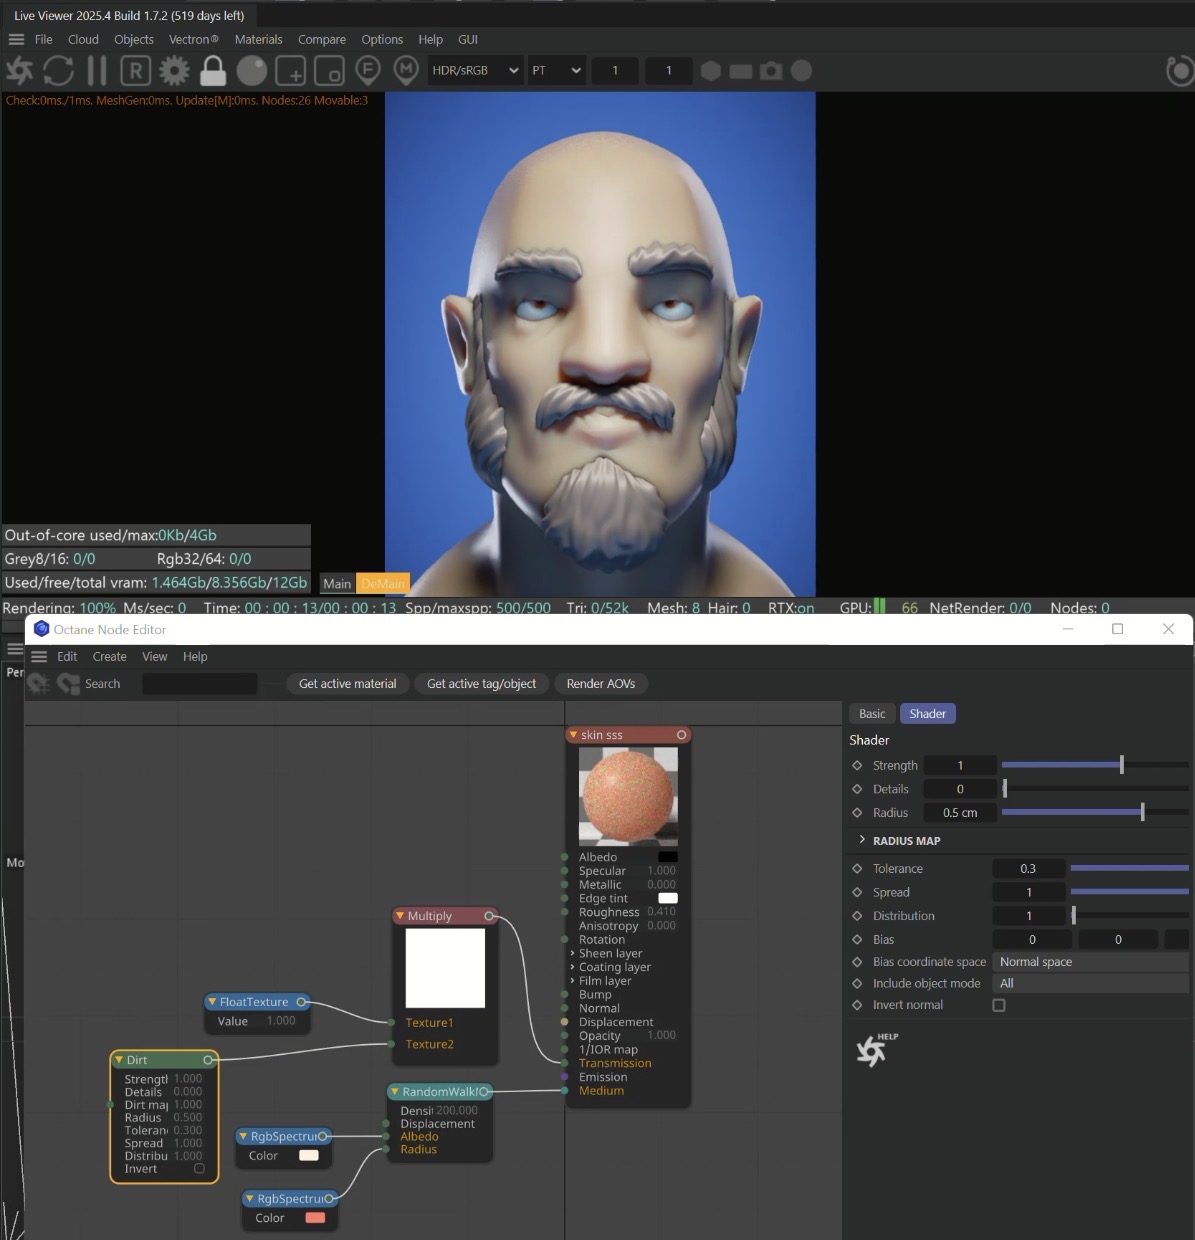Click the Octane ring icon at toolbar far right

click(x=1180, y=71)
